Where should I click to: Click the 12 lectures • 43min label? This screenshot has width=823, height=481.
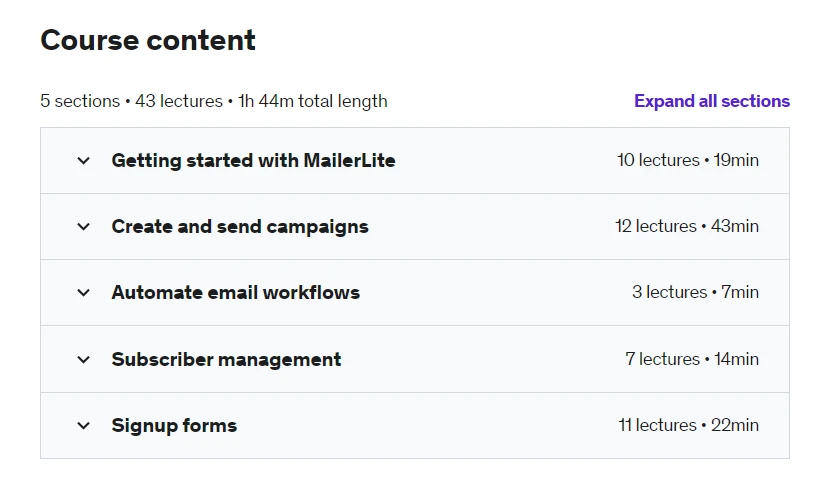tap(686, 227)
